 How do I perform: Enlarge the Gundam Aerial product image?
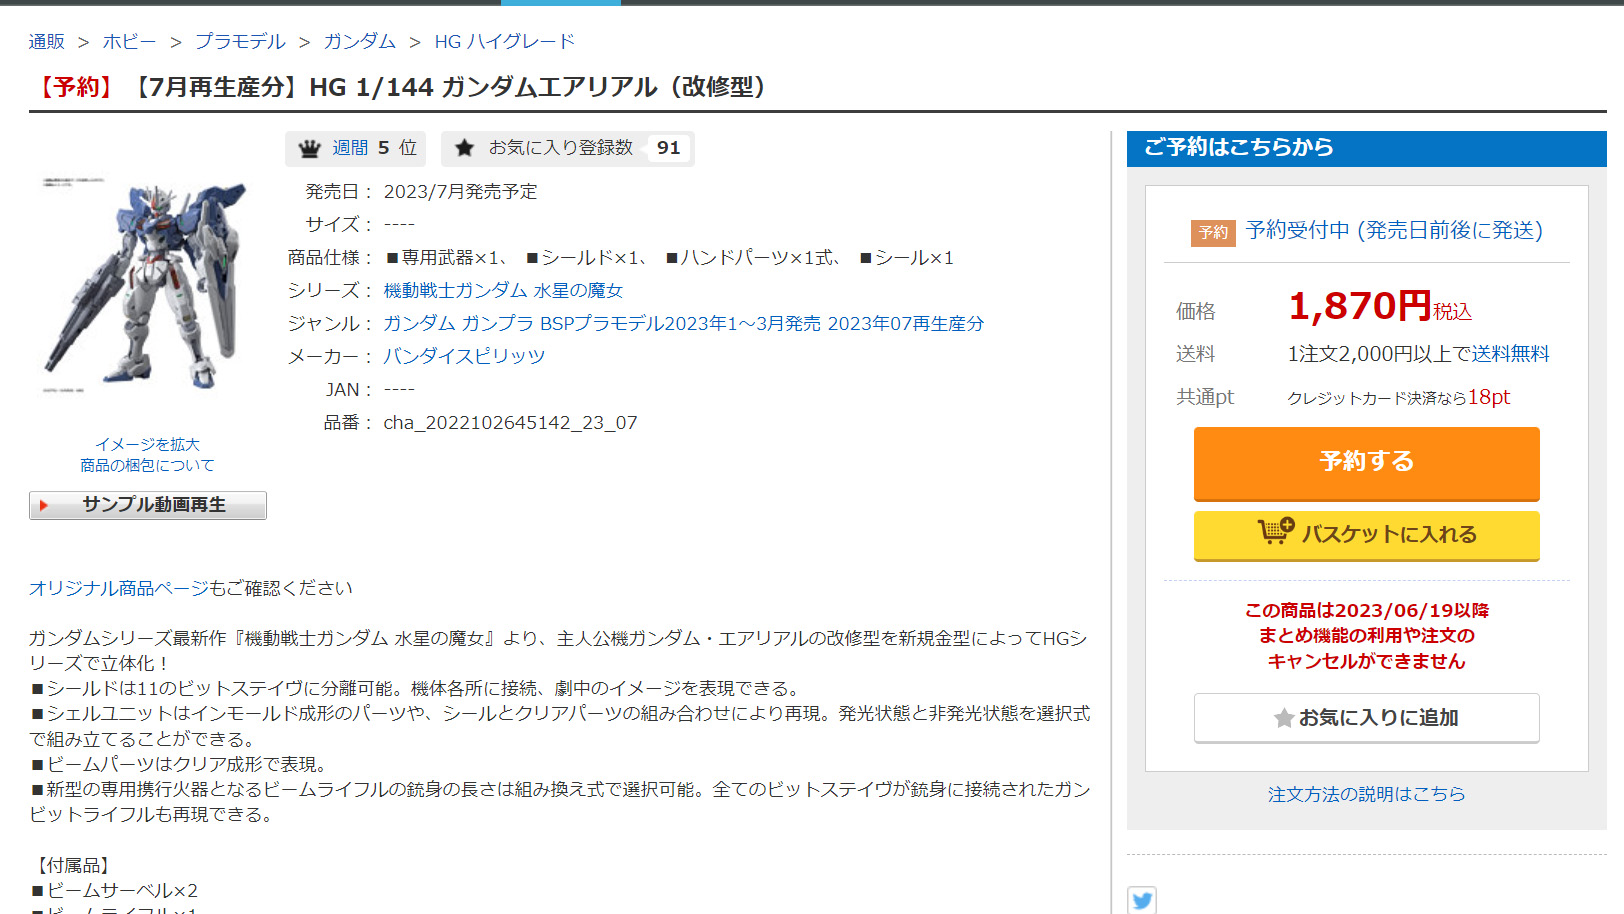[145, 284]
